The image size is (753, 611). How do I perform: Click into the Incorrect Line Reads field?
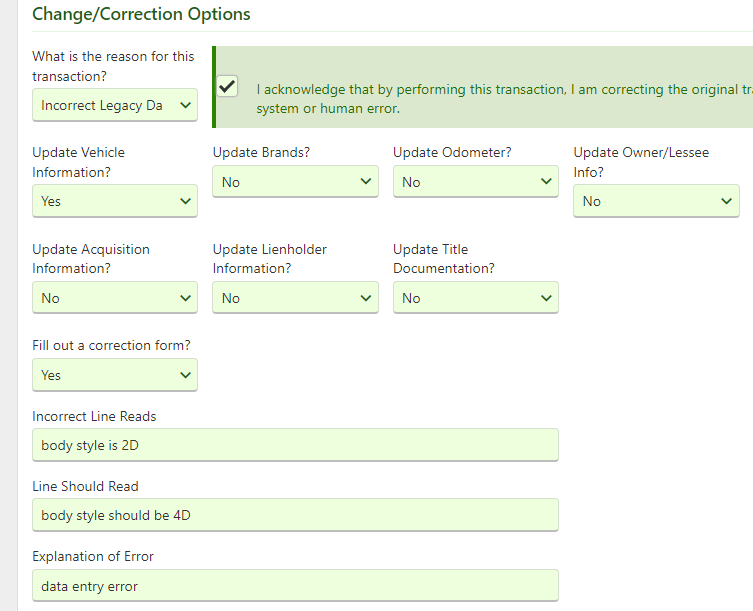295,445
